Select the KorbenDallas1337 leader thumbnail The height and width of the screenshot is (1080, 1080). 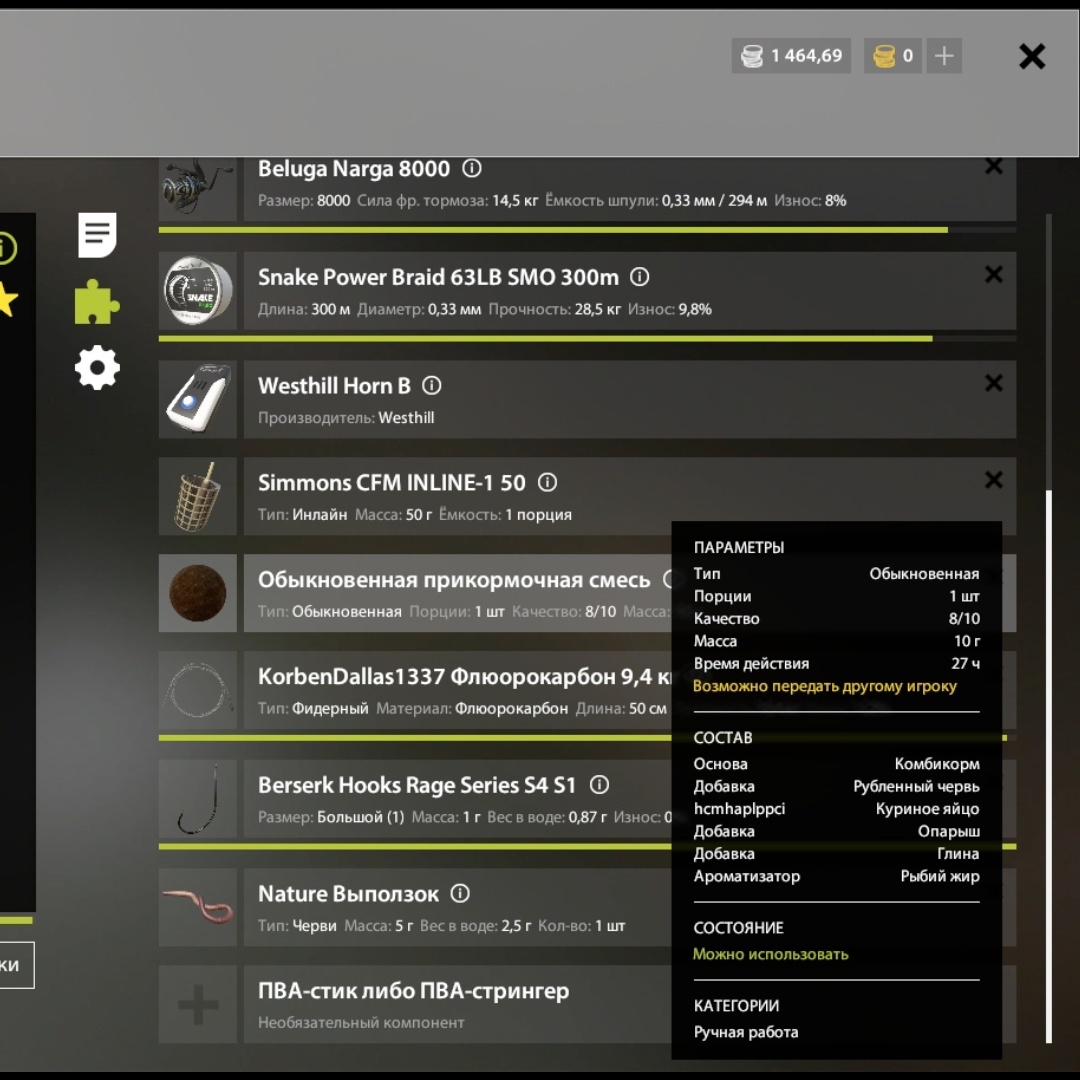(x=198, y=690)
